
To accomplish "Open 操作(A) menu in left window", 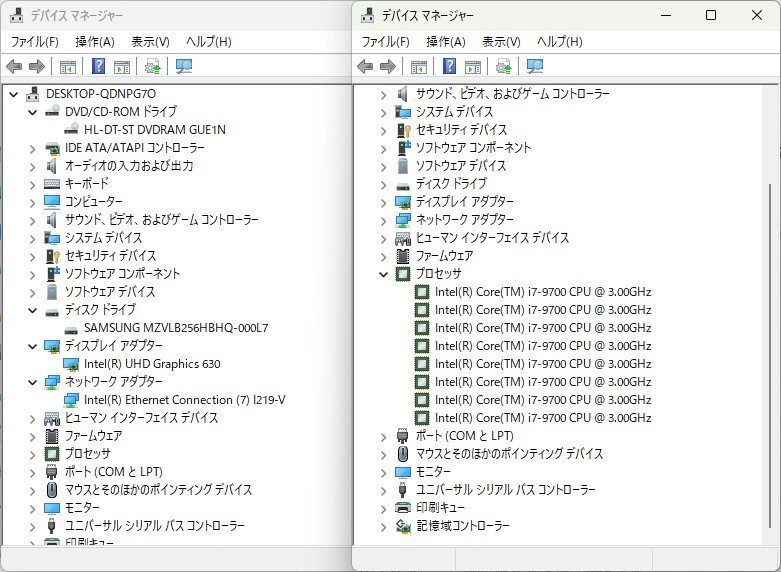I will point(95,41).
